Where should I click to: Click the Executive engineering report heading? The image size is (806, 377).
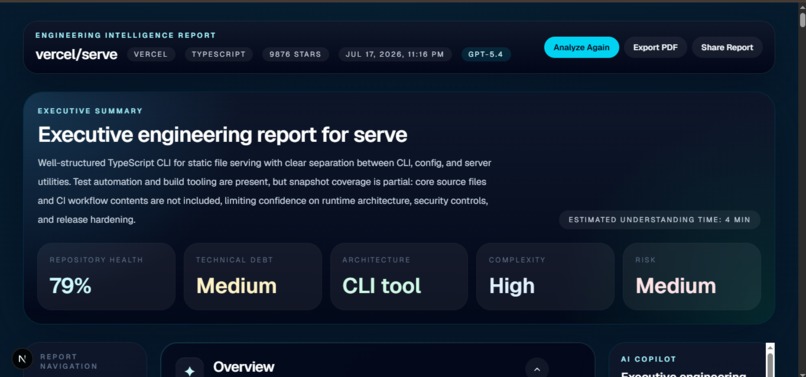point(223,135)
